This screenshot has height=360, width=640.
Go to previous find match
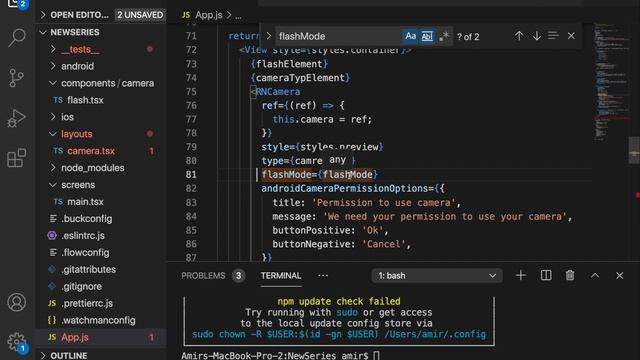[x=519, y=36]
